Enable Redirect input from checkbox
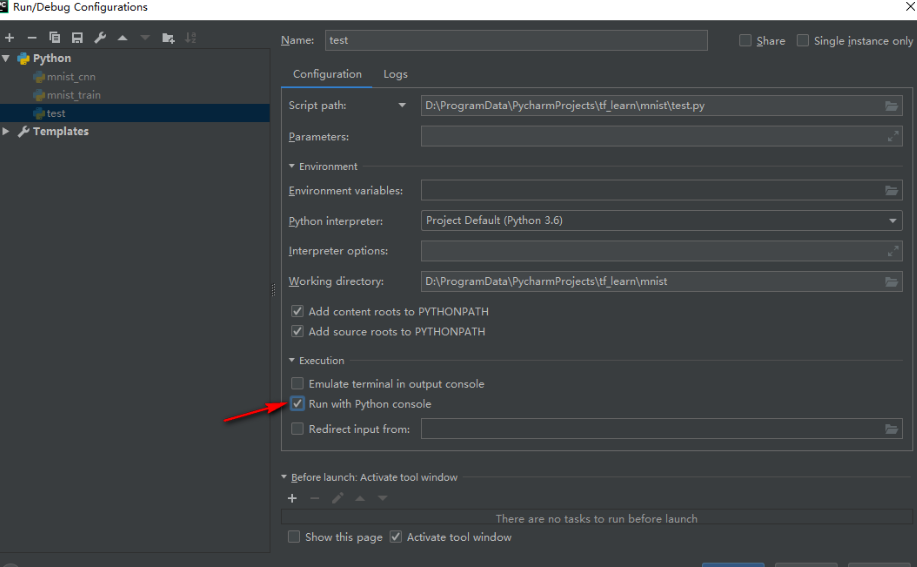This screenshot has width=917, height=567. click(x=297, y=428)
